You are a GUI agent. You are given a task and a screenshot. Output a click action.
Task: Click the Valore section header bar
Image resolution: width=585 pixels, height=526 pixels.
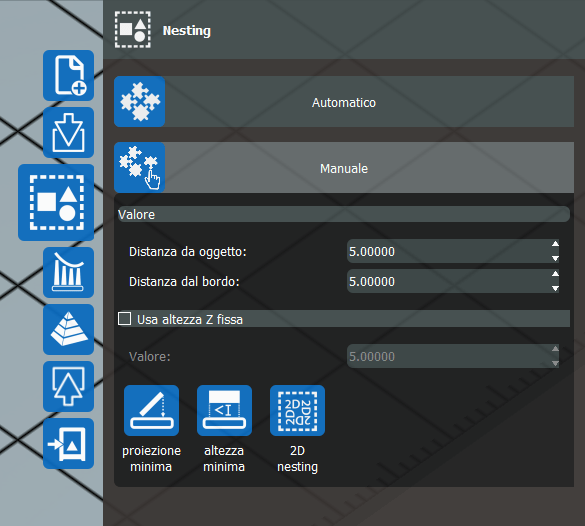[344, 215]
